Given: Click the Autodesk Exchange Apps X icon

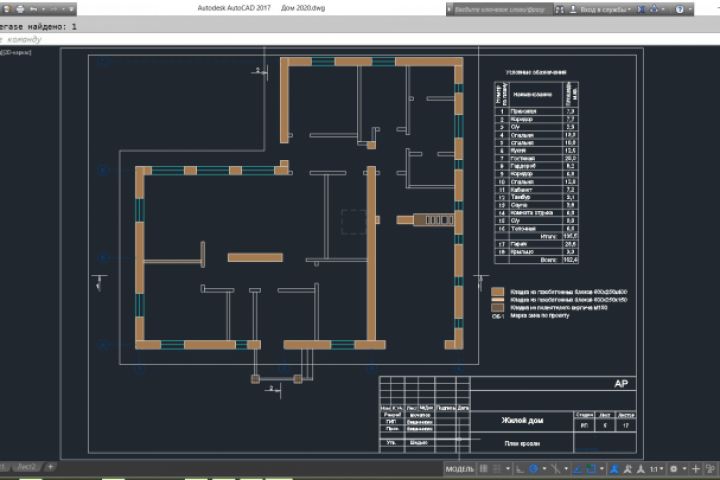Looking at the screenshot, I should click(641, 9).
